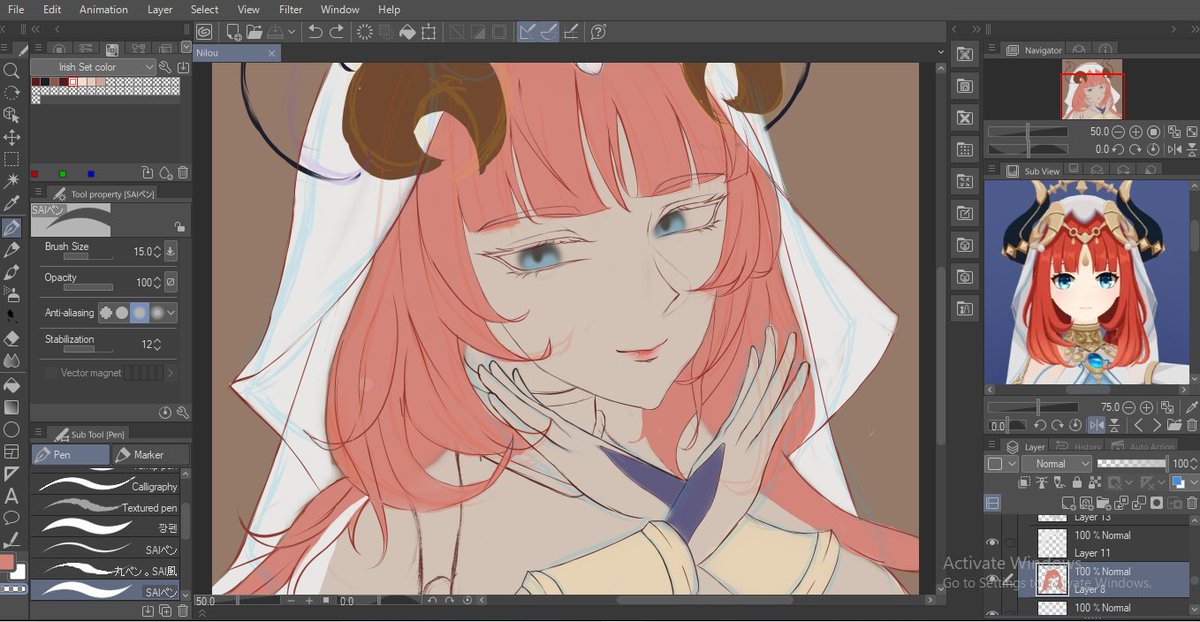Image resolution: width=1200 pixels, height=622 pixels.
Task: Select the Text tool
Action: pyautogui.click(x=12, y=496)
